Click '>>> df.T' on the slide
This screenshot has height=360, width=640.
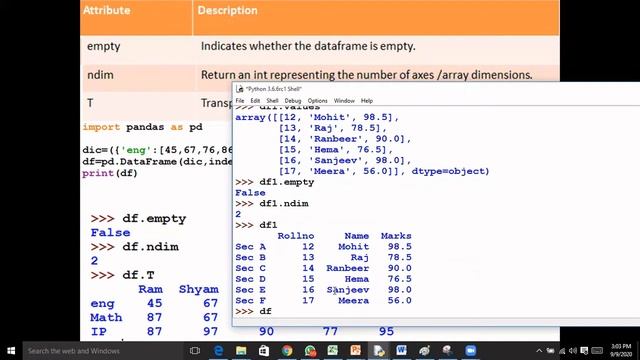(x=122, y=275)
